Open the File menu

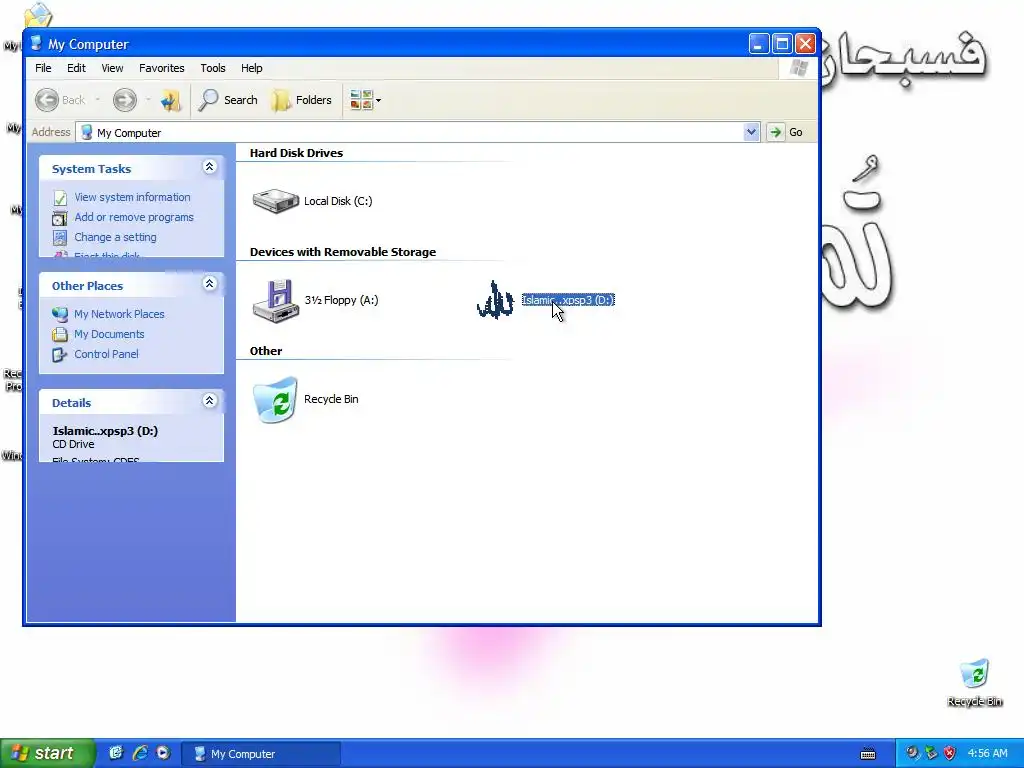(x=43, y=68)
